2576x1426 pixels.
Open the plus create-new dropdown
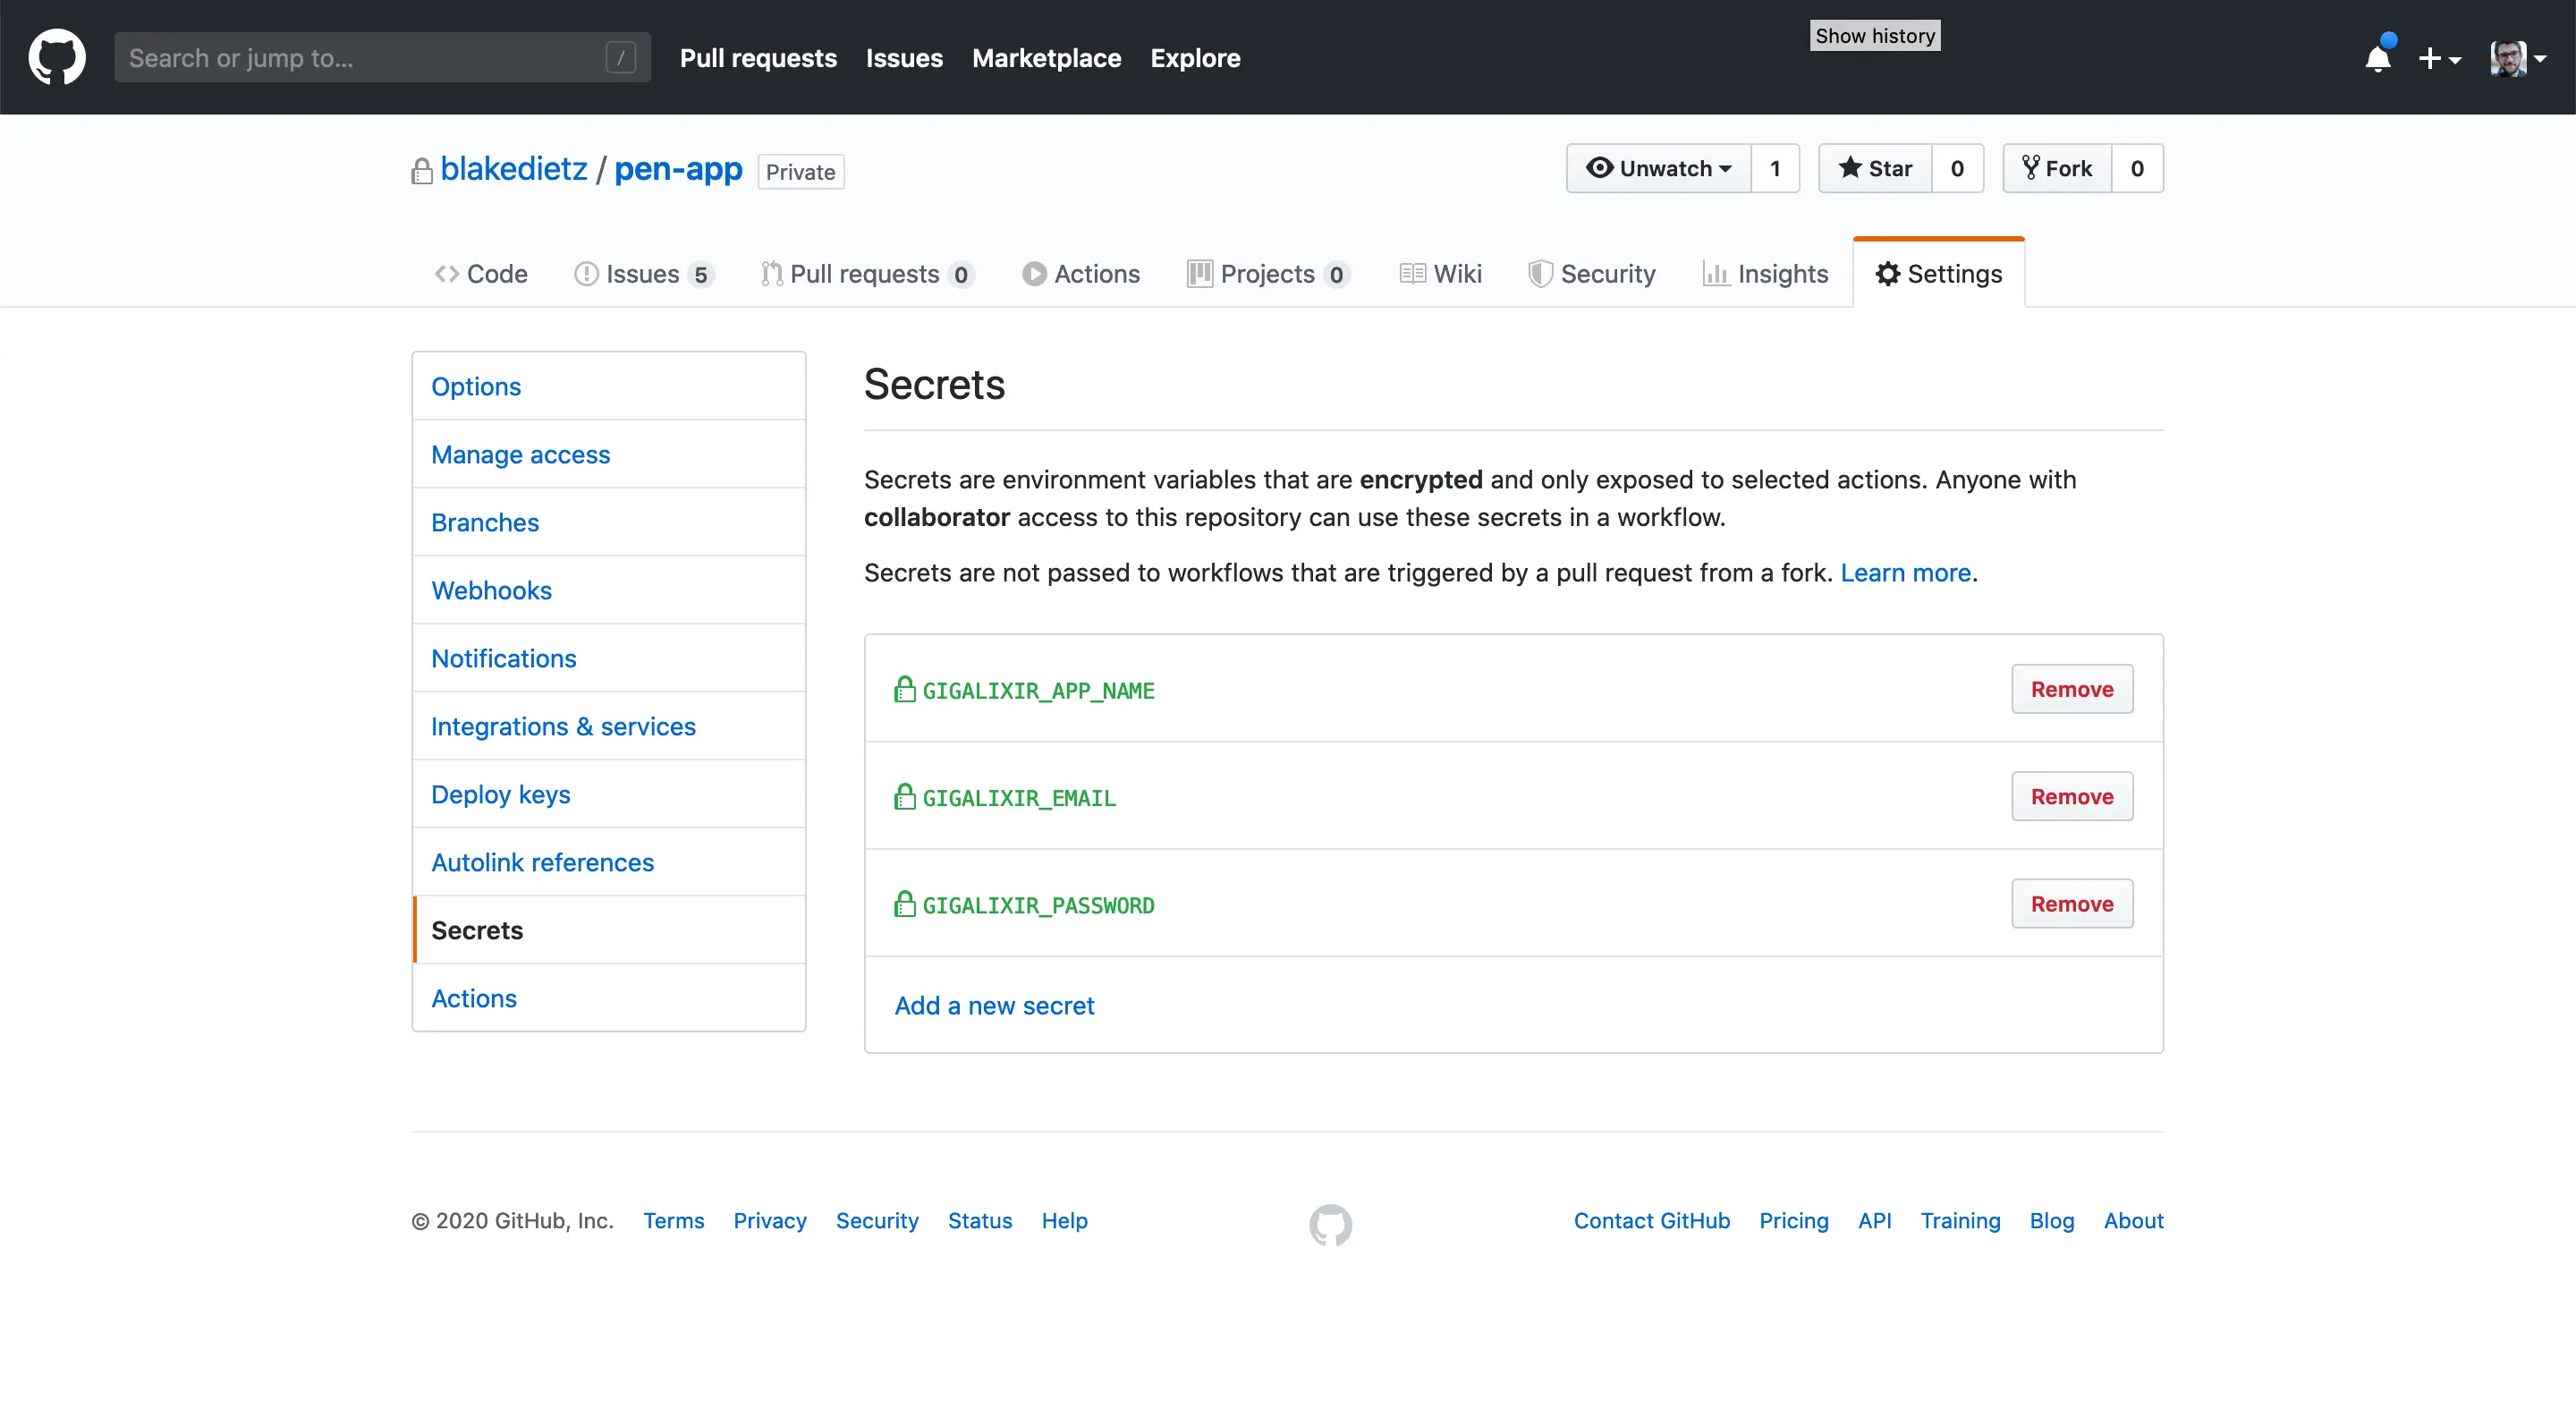tap(2438, 58)
